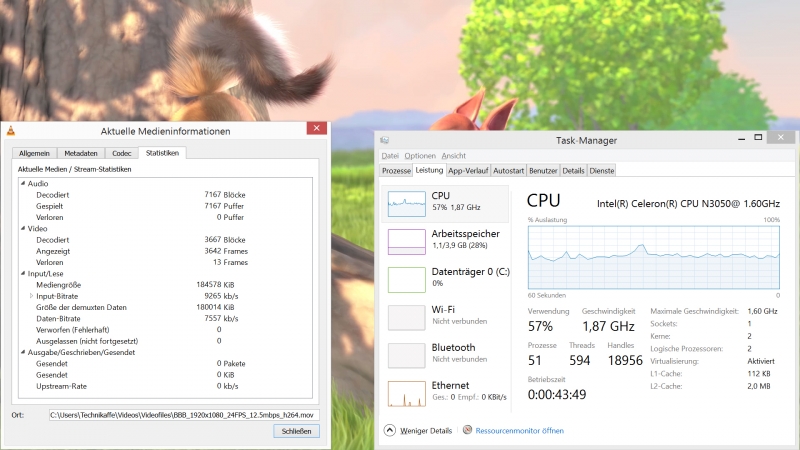Screen dimensions: 800x450
Task: Click the Weniger Details button label
Action: pos(426,431)
